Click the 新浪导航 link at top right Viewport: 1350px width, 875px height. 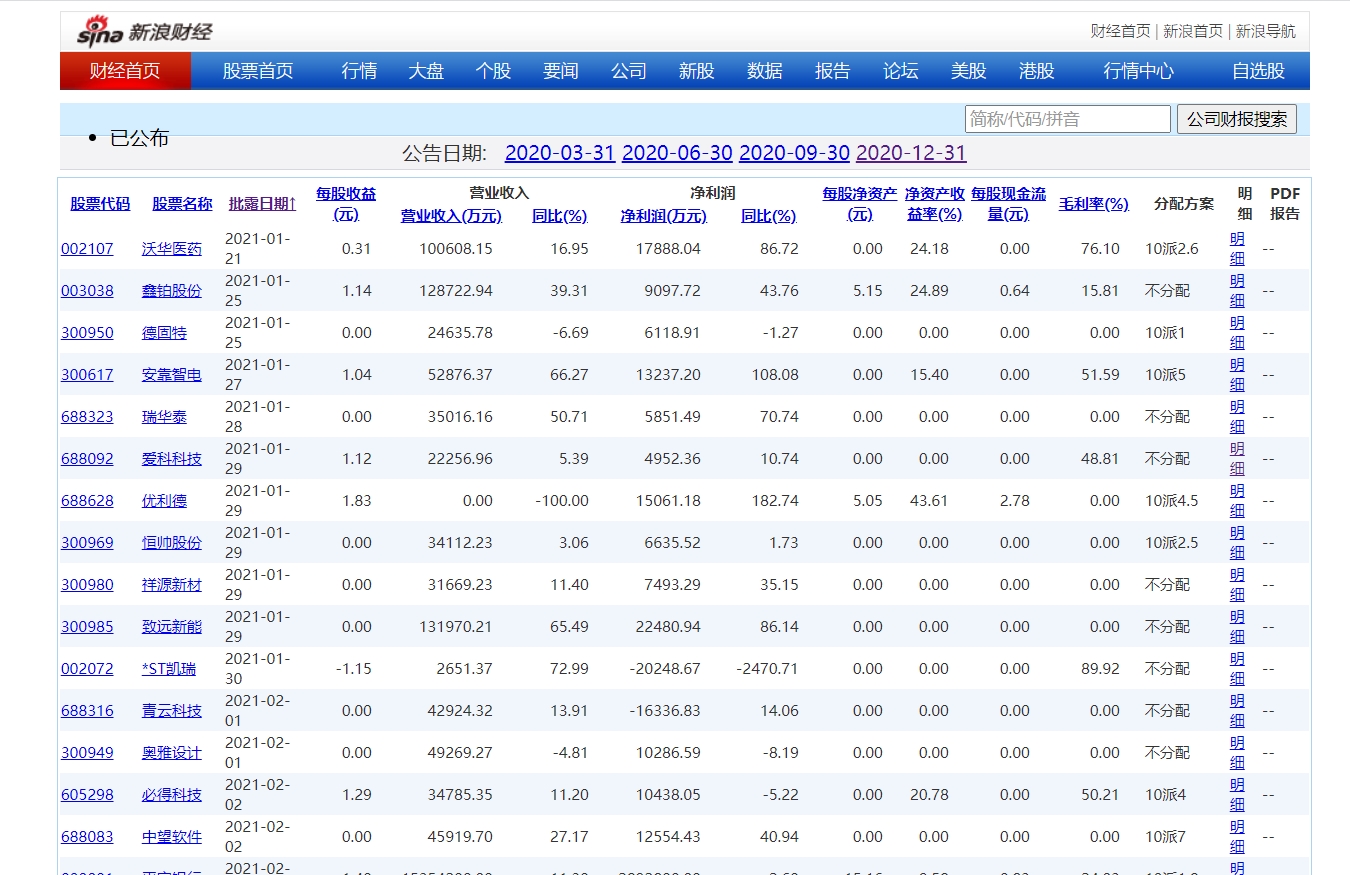(1265, 31)
